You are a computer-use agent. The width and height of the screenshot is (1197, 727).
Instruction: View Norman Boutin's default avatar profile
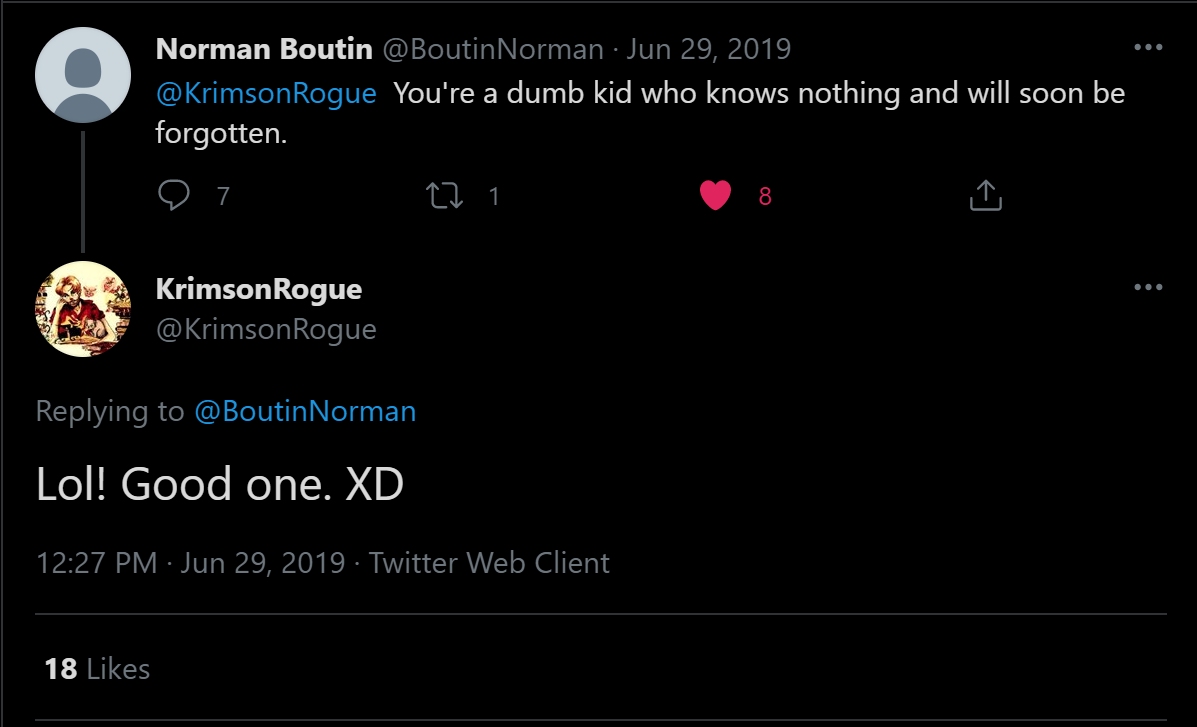click(83, 75)
